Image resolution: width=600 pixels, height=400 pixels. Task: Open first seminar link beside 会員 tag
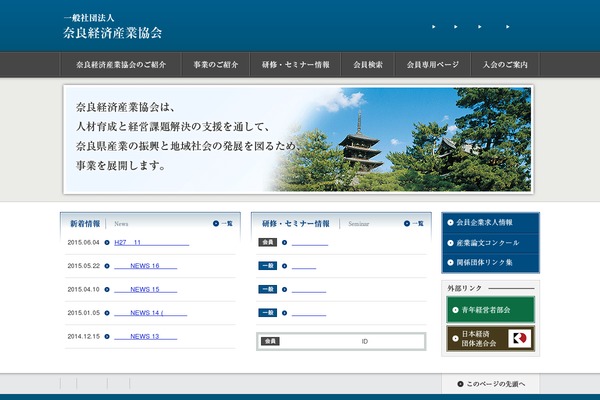tap(310, 243)
